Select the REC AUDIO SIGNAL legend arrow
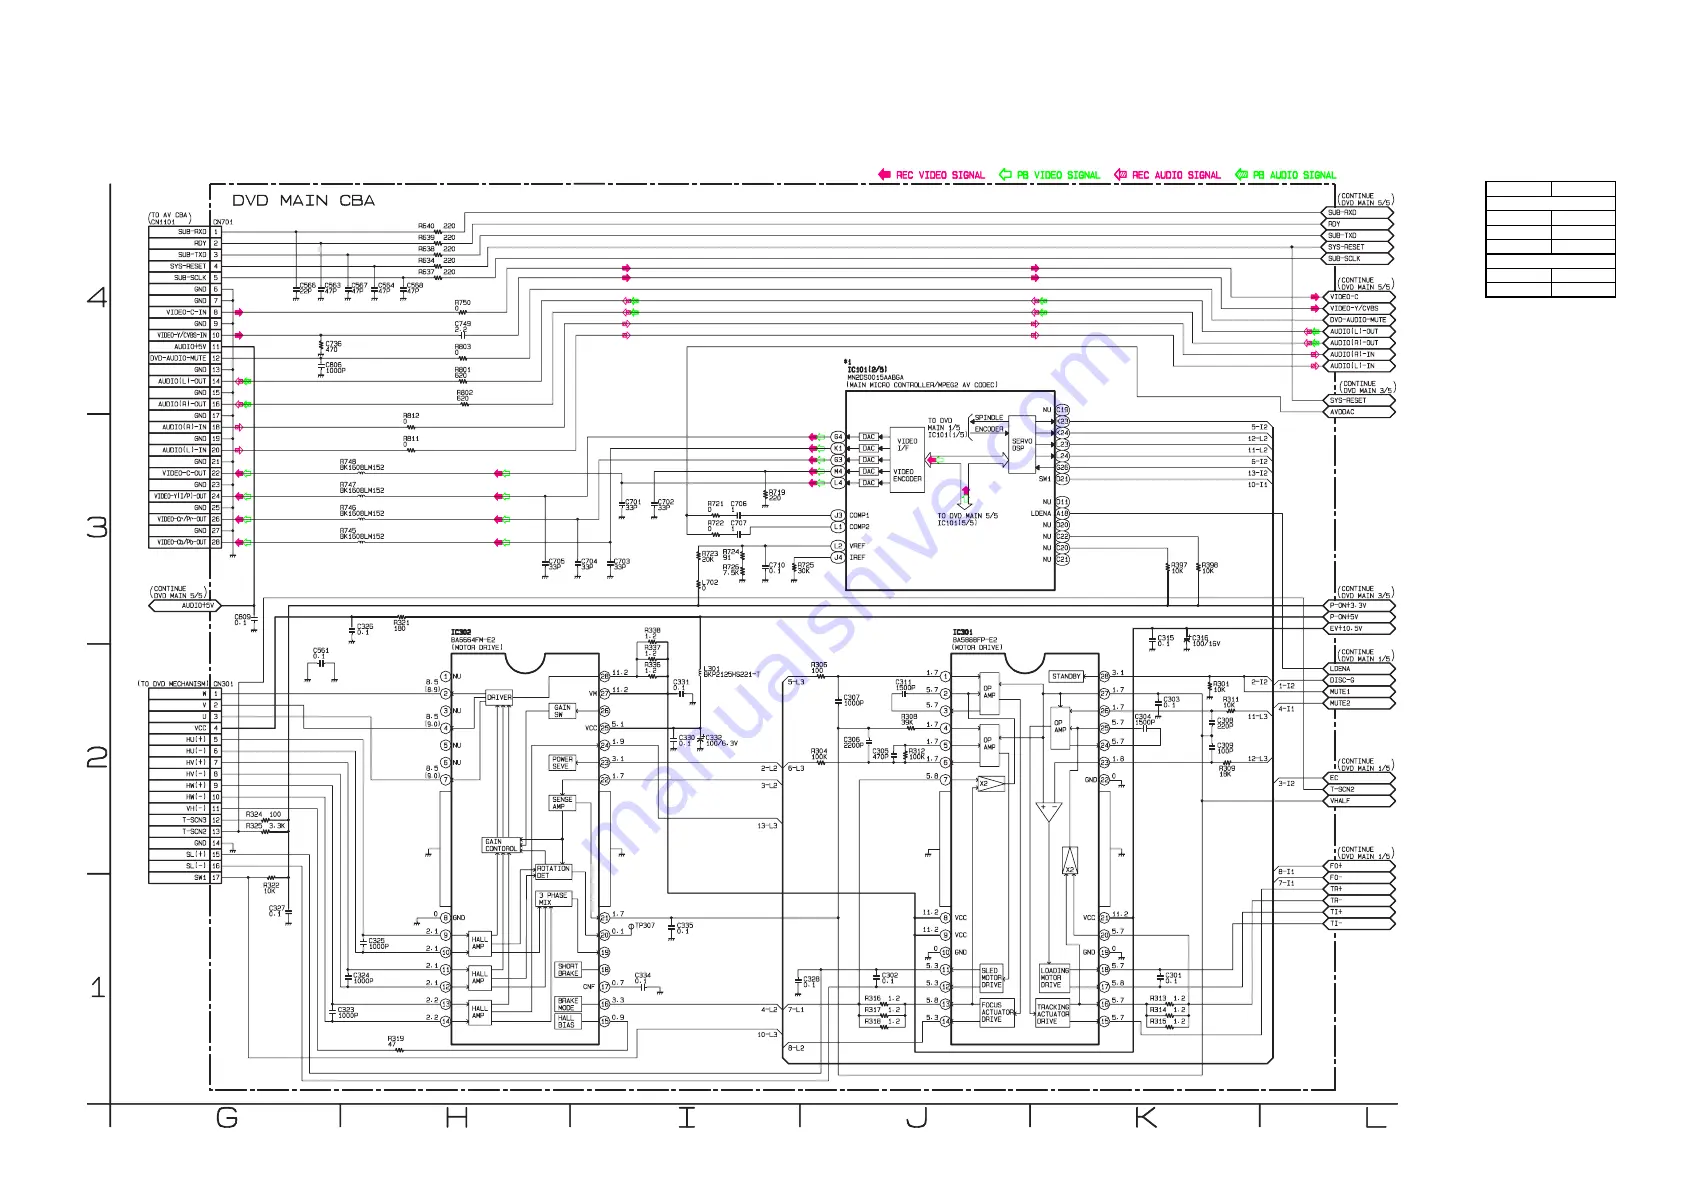Screen dimensions: 1701x1191 [1121, 174]
